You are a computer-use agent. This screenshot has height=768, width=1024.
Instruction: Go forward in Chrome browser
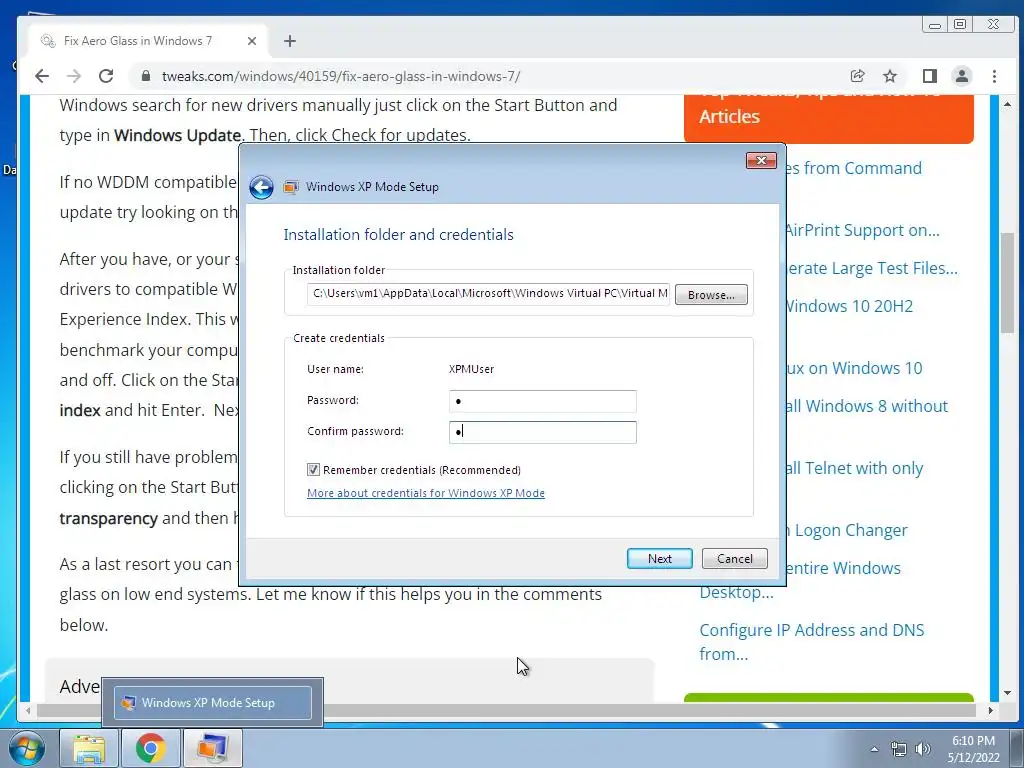74,76
